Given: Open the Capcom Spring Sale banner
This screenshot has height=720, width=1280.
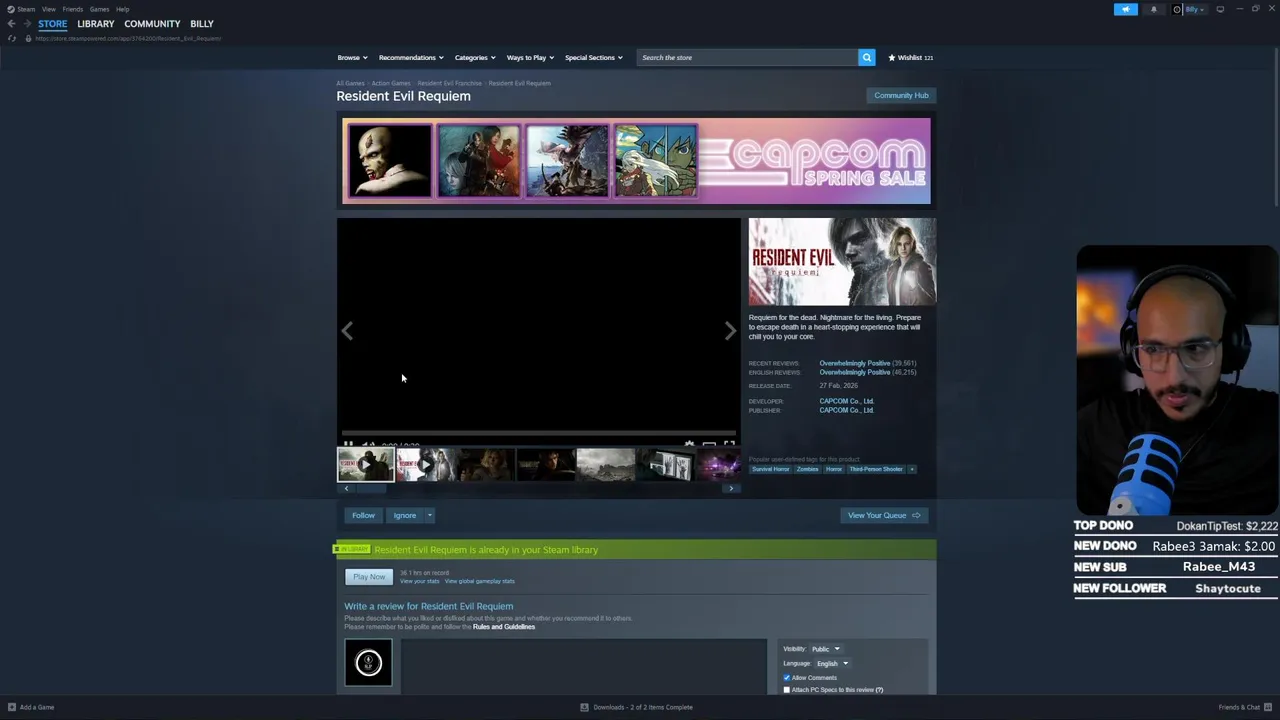Looking at the screenshot, I should [636, 161].
